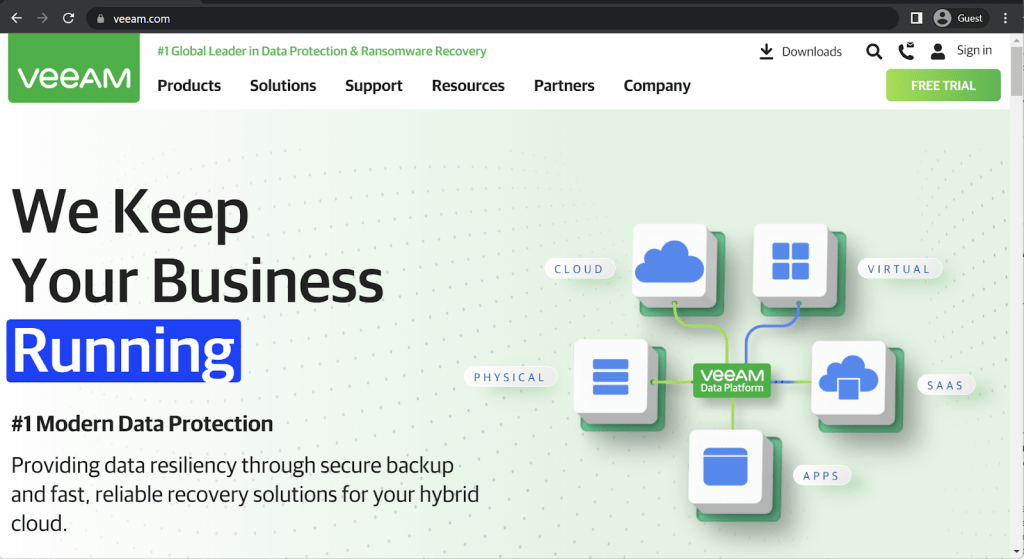Open the Support menu
1024x559 pixels.
[374, 86]
